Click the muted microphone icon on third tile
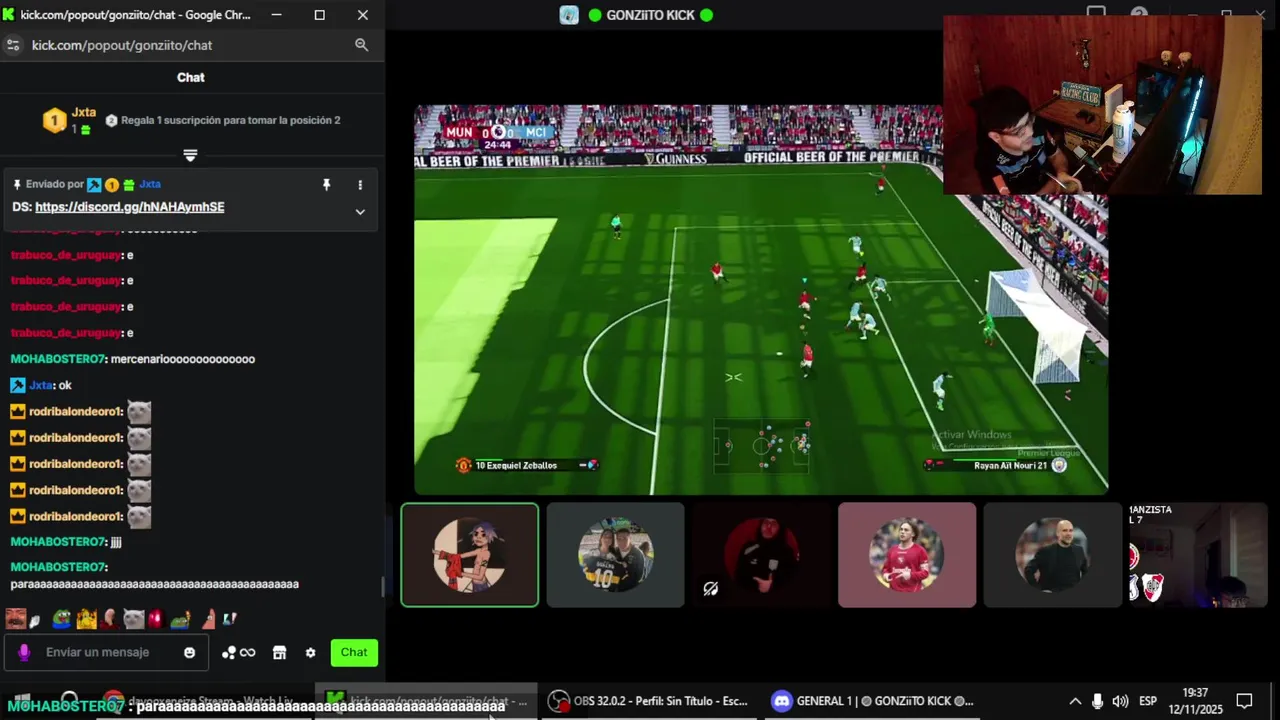Screen dimensions: 1280x720 coord(711,589)
